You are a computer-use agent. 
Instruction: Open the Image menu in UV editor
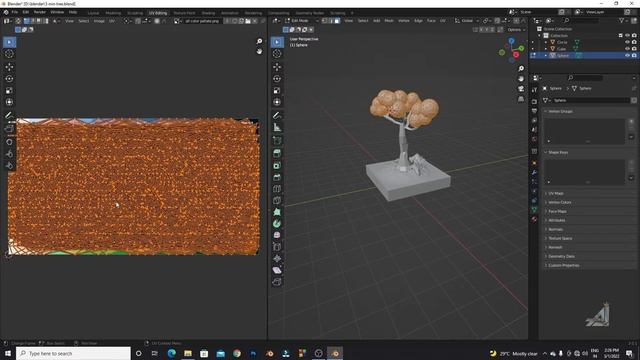coord(99,21)
